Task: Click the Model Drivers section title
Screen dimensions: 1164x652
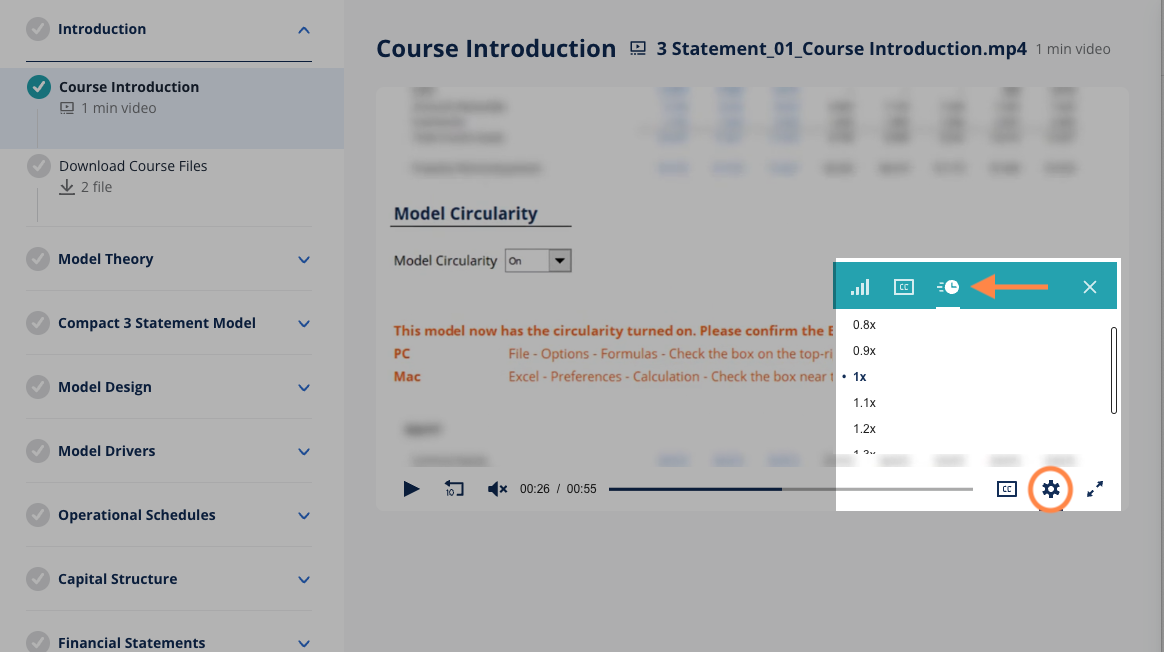Action: click(x=106, y=451)
